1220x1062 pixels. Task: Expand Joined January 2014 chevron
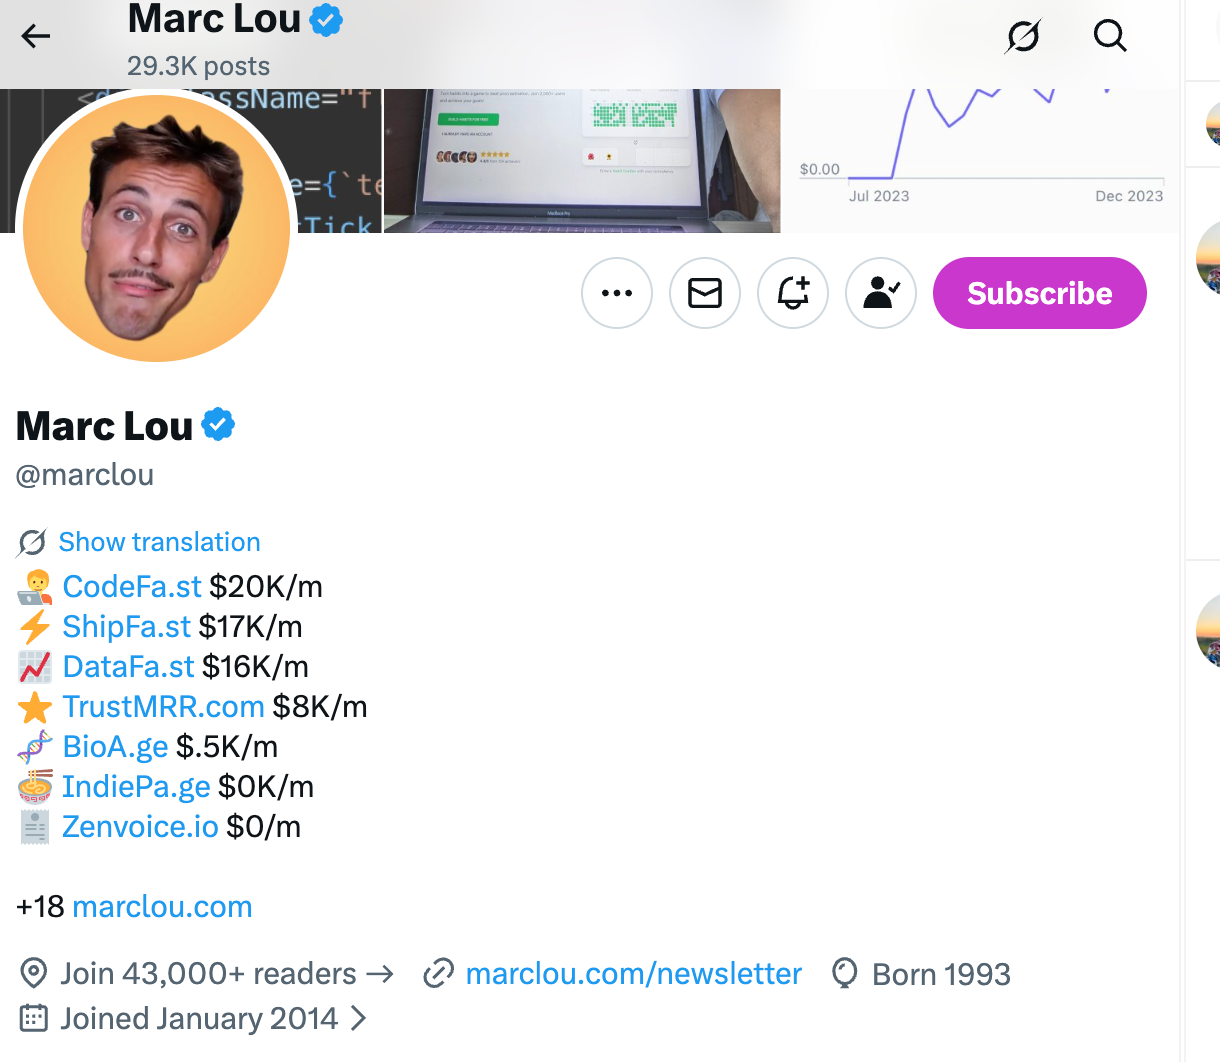point(358,1018)
